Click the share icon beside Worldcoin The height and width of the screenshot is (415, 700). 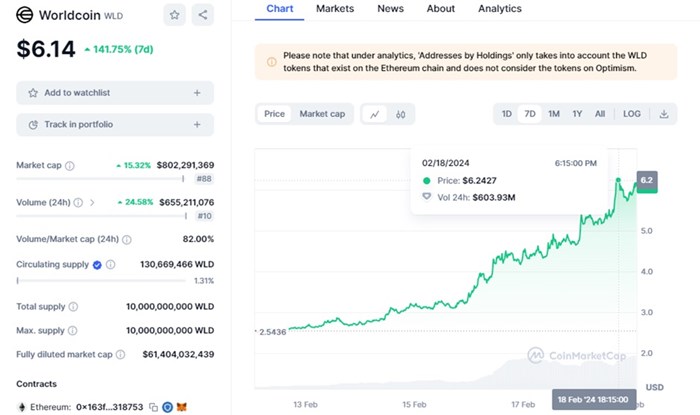(x=203, y=15)
